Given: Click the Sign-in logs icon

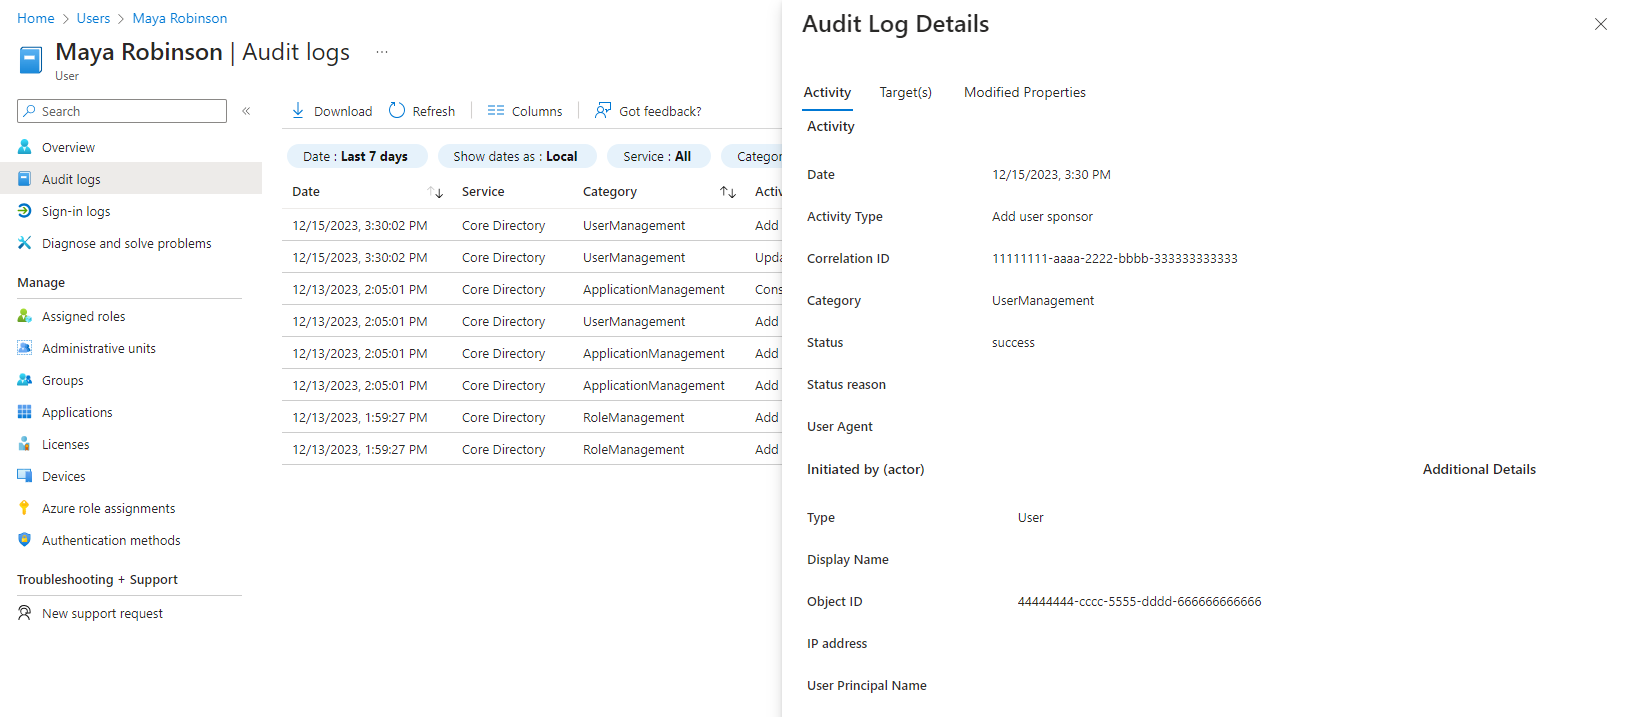Looking at the screenshot, I should tap(25, 211).
